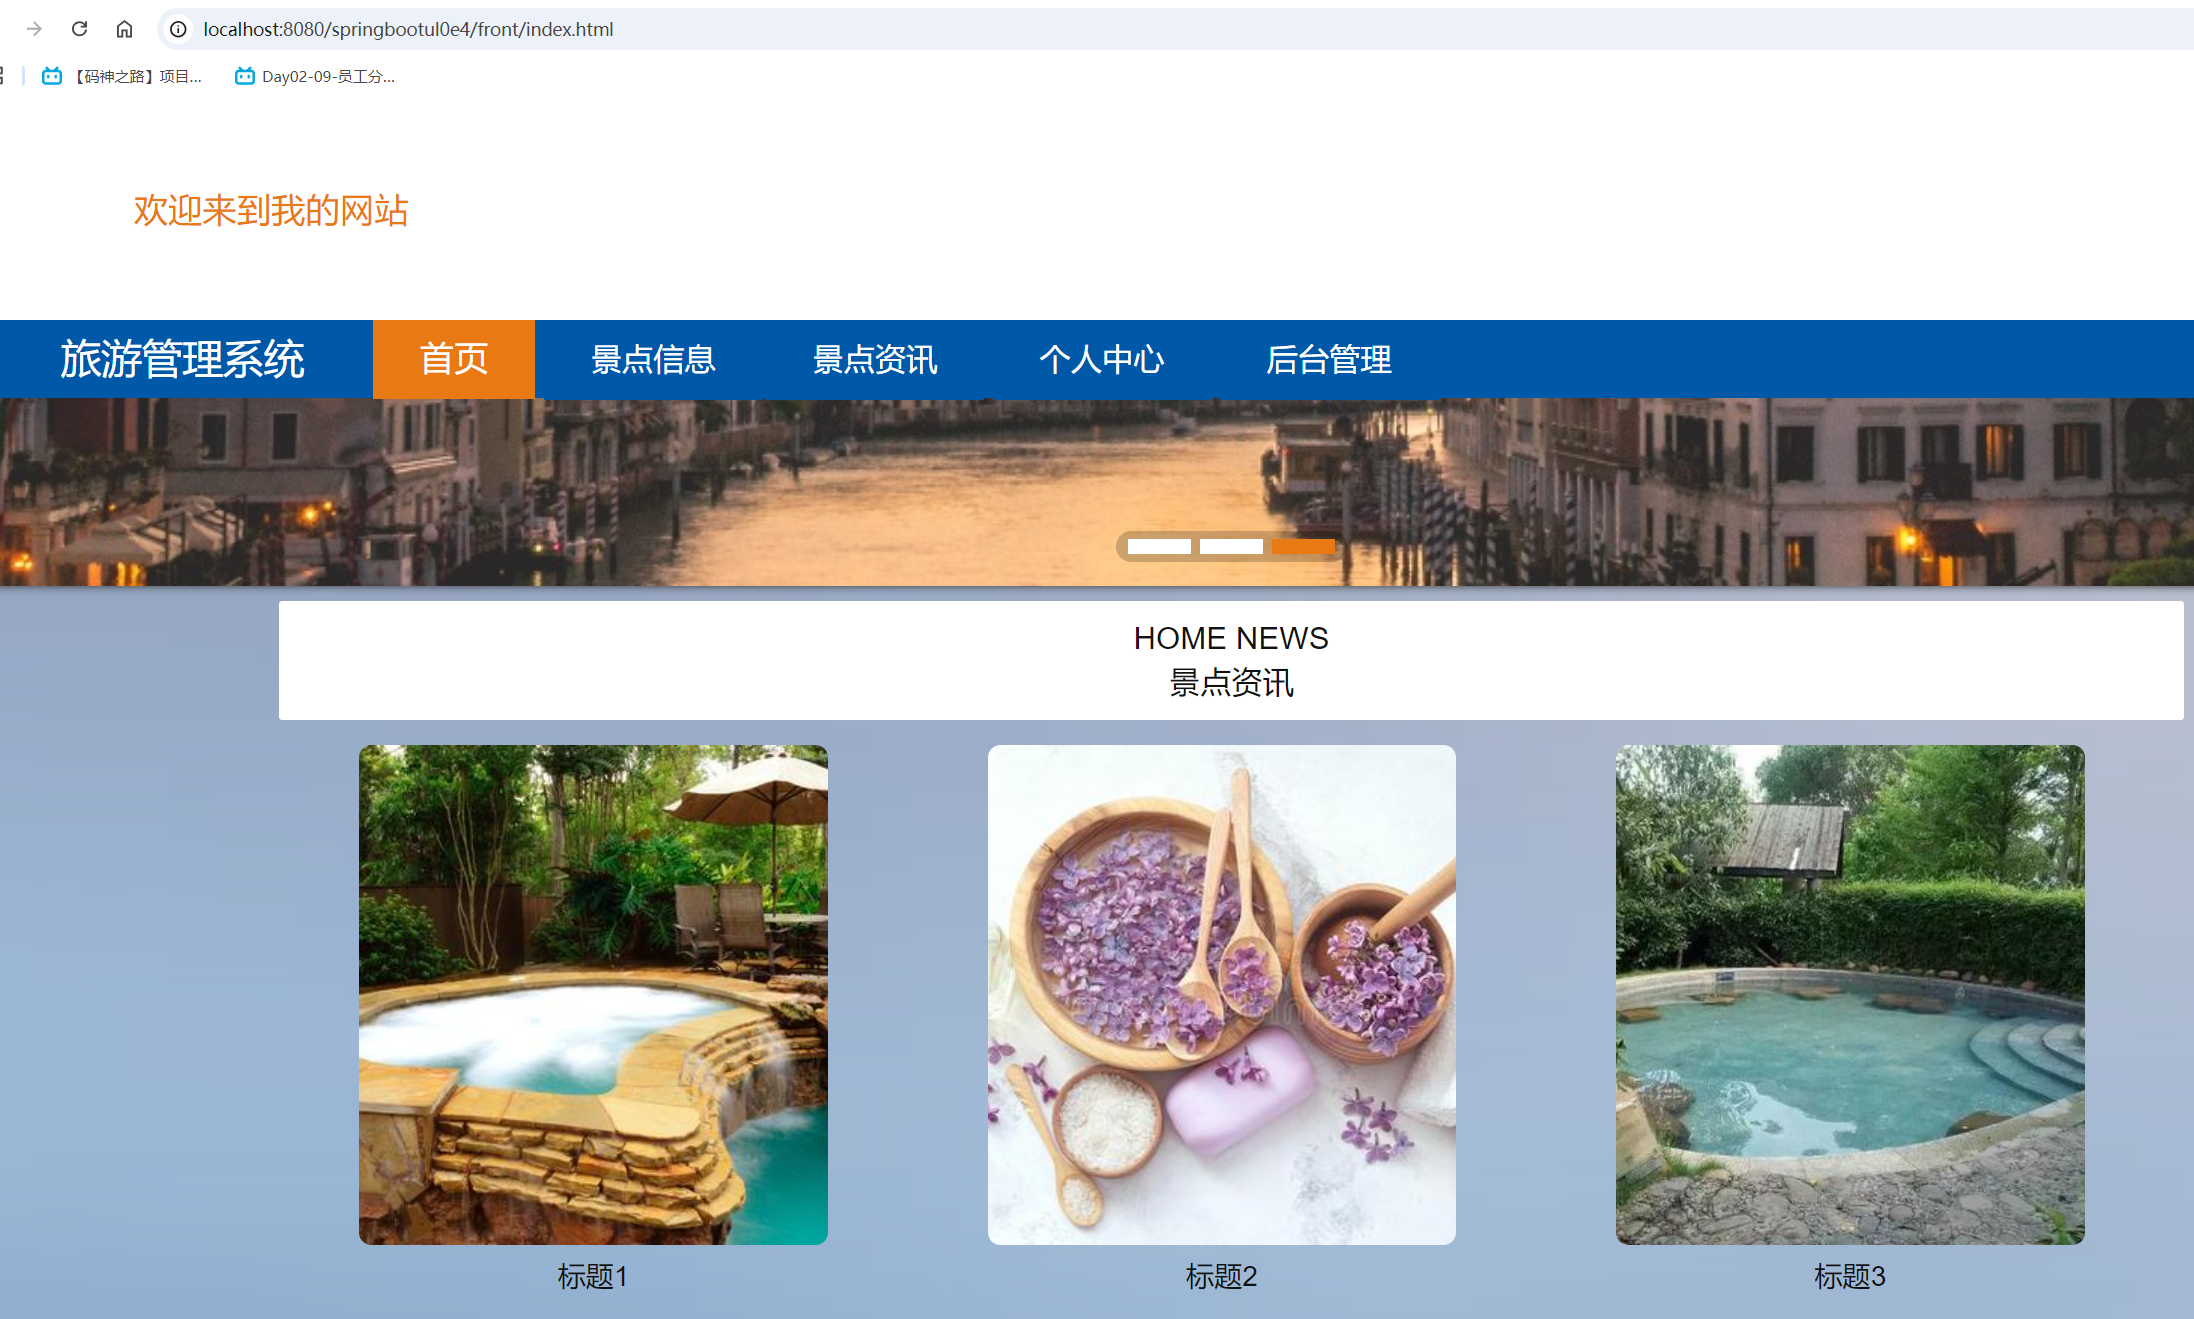Click the 标题3 hot spring thumbnail
The image size is (2194, 1319).
click(1849, 994)
